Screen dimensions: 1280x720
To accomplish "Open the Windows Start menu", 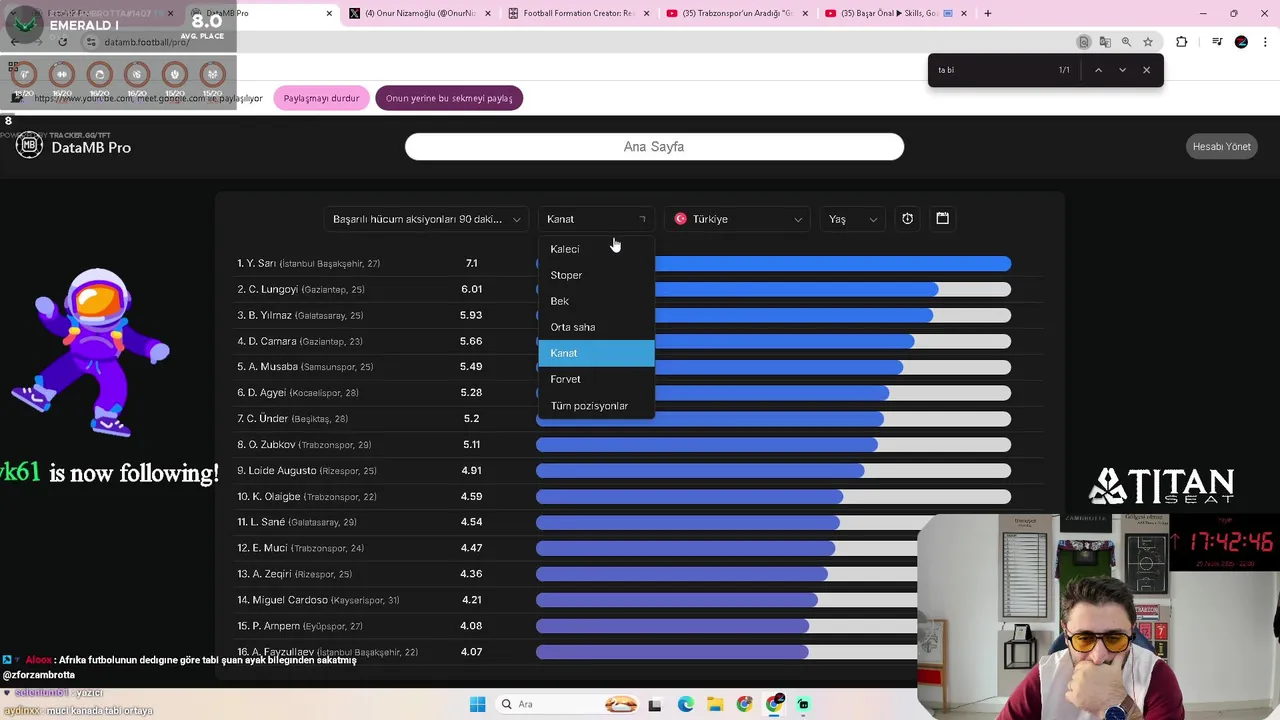I will tap(477, 704).
